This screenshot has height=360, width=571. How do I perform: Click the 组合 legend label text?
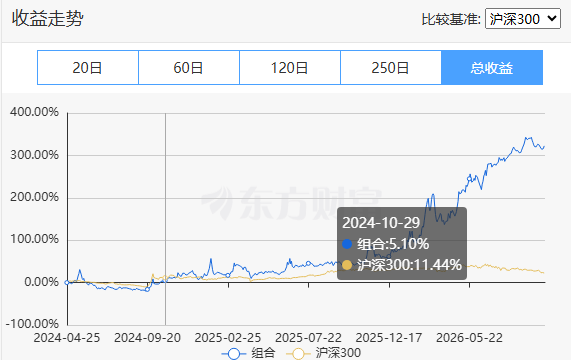263,353
